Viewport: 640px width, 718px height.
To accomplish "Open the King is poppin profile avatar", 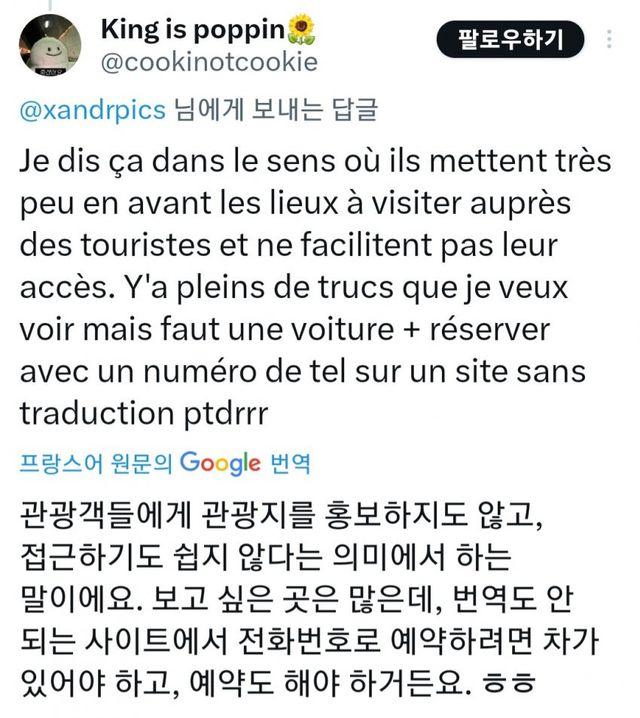I will pos(49,45).
